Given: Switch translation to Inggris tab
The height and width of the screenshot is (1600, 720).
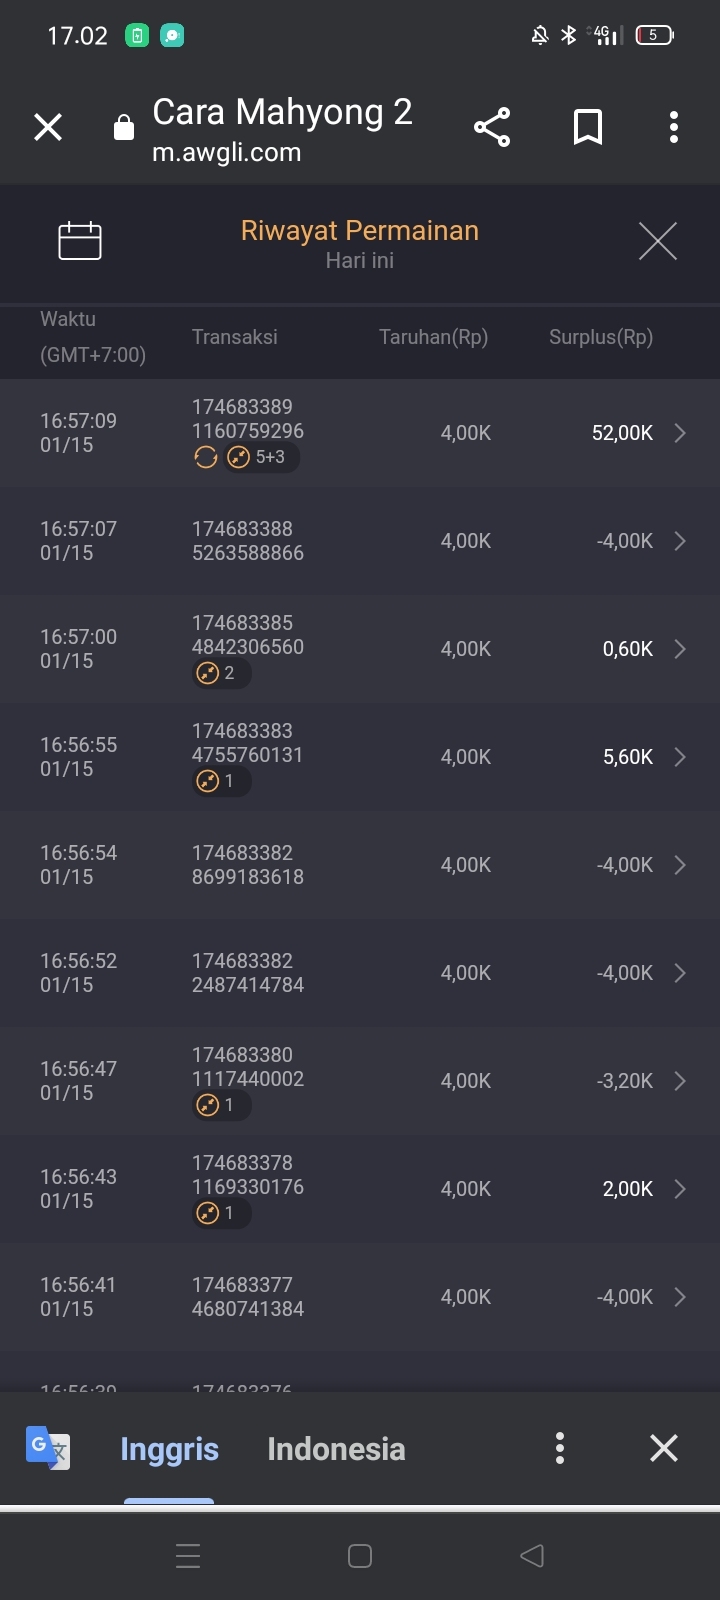Looking at the screenshot, I should click(169, 1449).
